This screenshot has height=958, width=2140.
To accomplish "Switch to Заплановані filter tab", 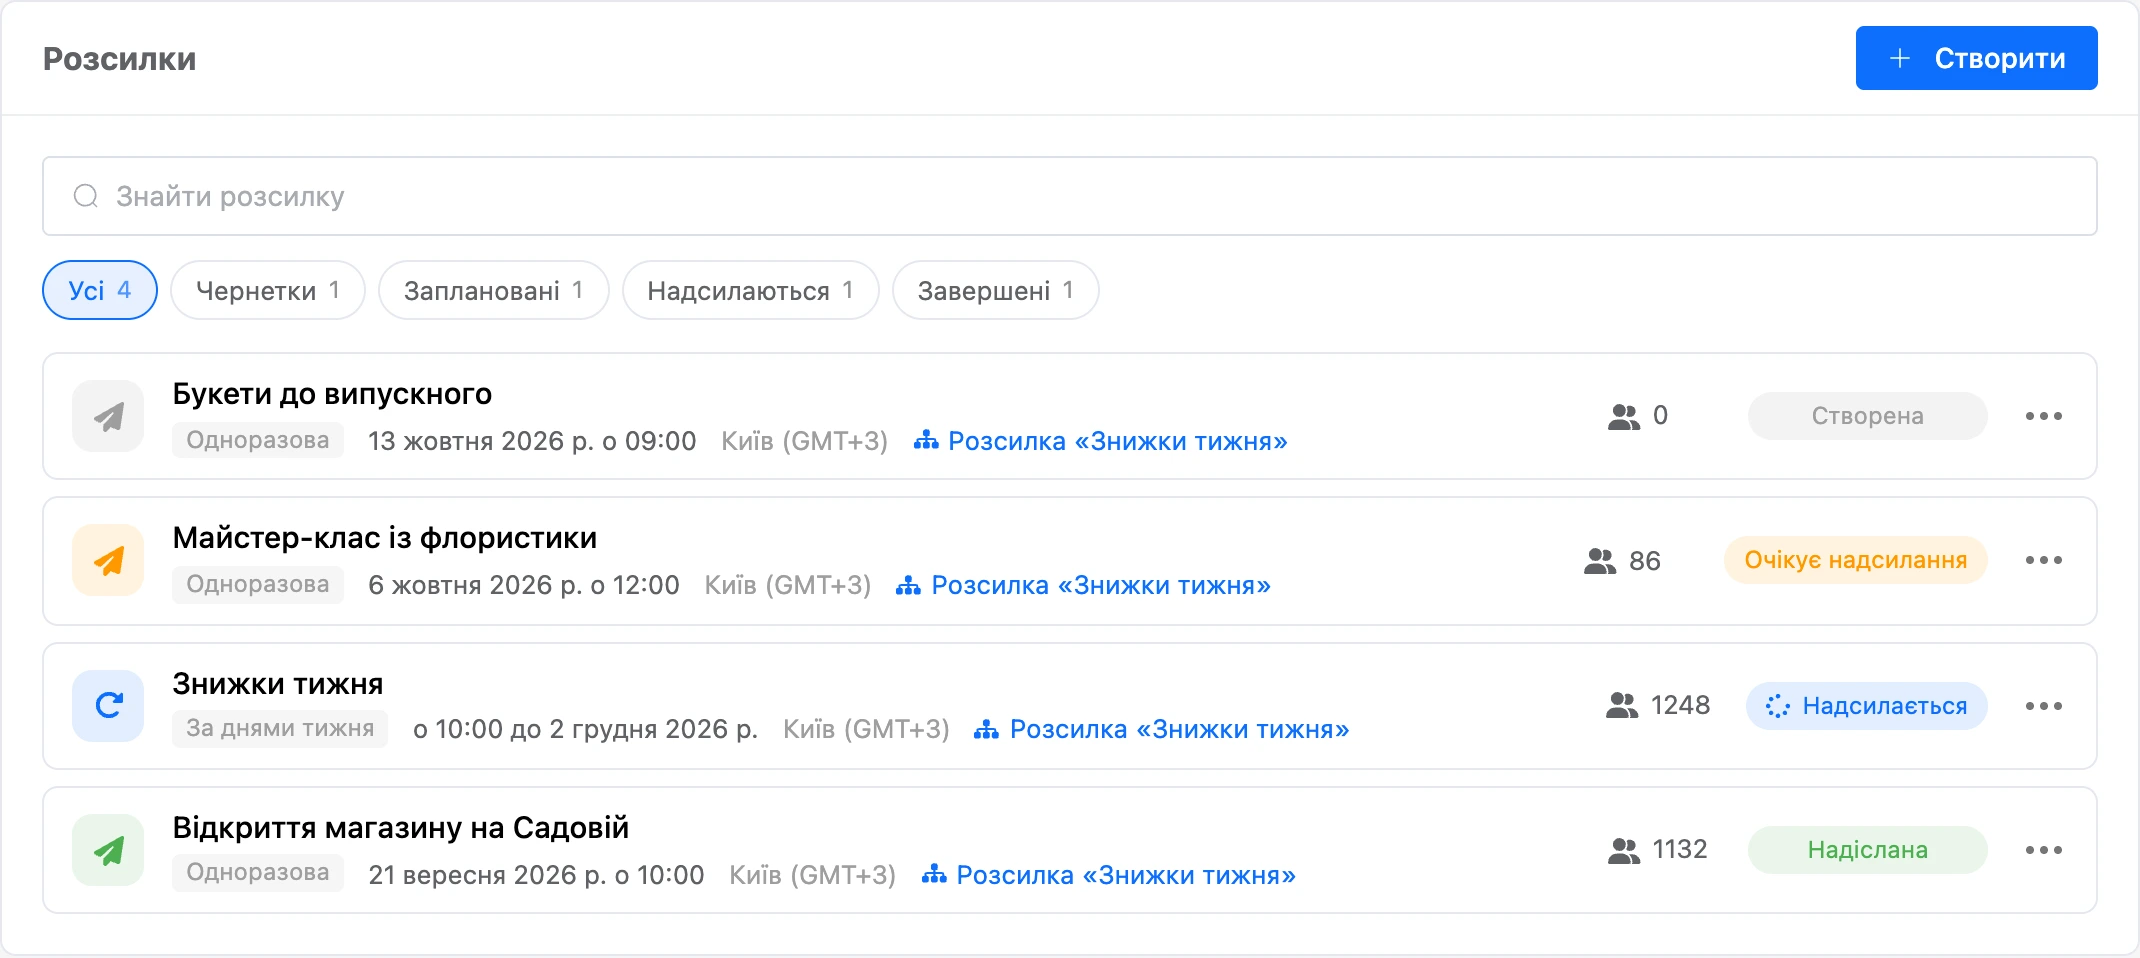I will point(494,290).
